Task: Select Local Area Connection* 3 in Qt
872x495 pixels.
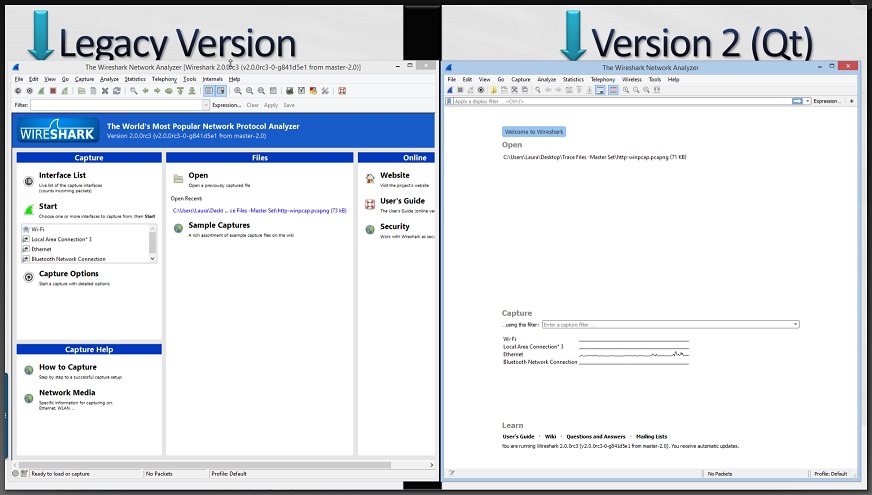Action: coord(533,346)
